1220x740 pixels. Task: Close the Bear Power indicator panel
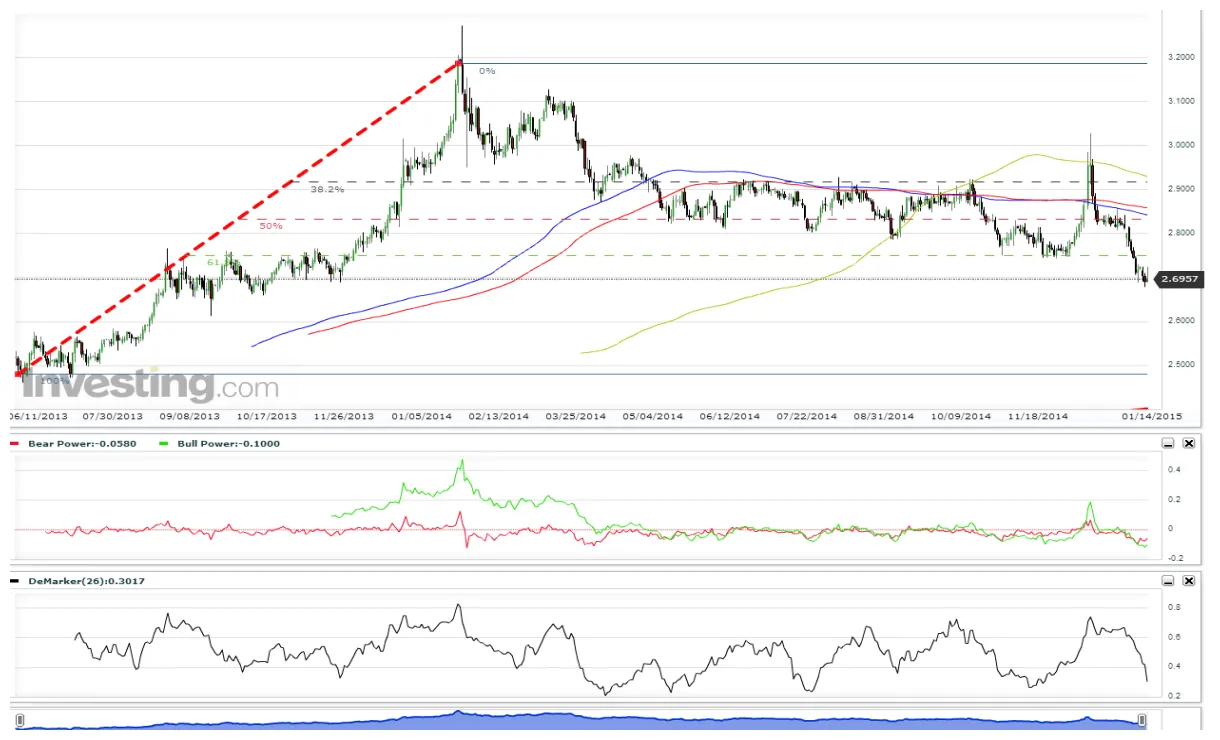1188,442
